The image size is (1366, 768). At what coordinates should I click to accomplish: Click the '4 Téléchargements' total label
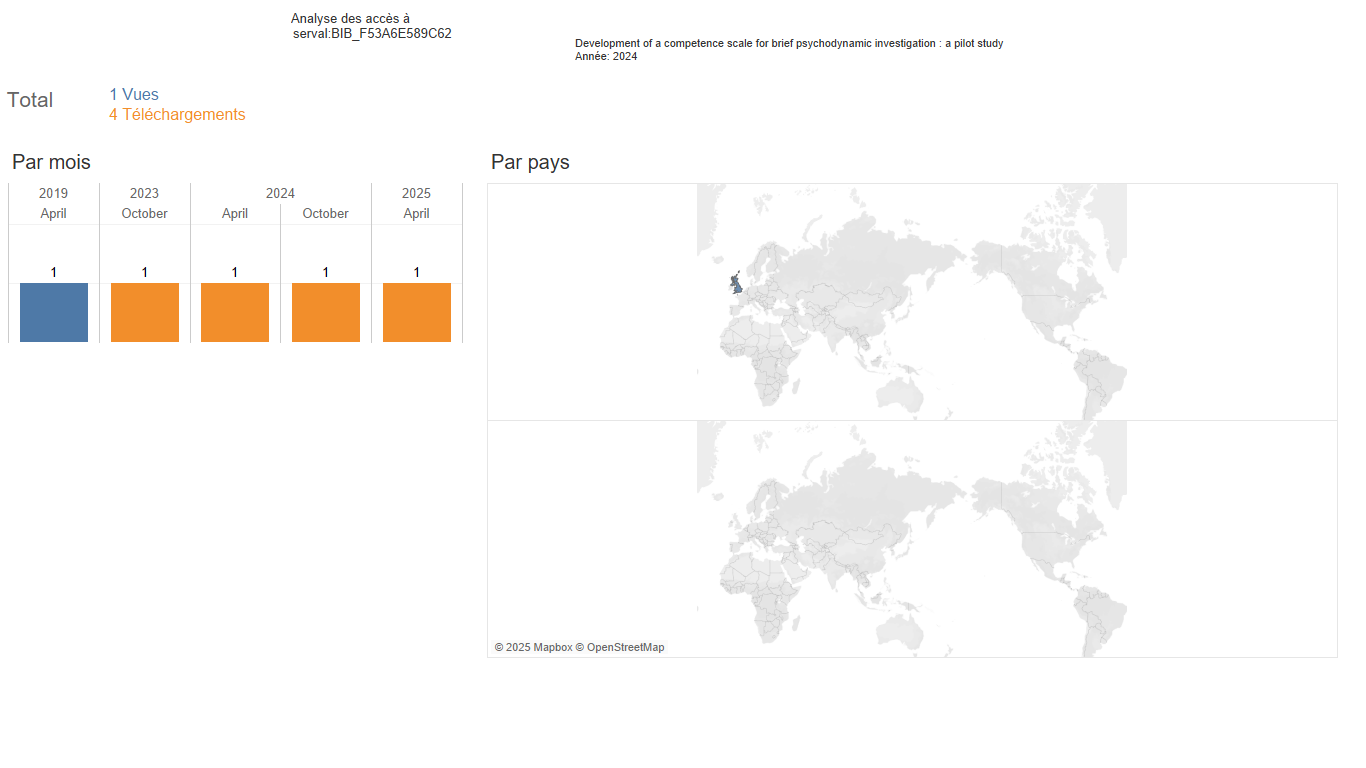click(x=177, y=115)
